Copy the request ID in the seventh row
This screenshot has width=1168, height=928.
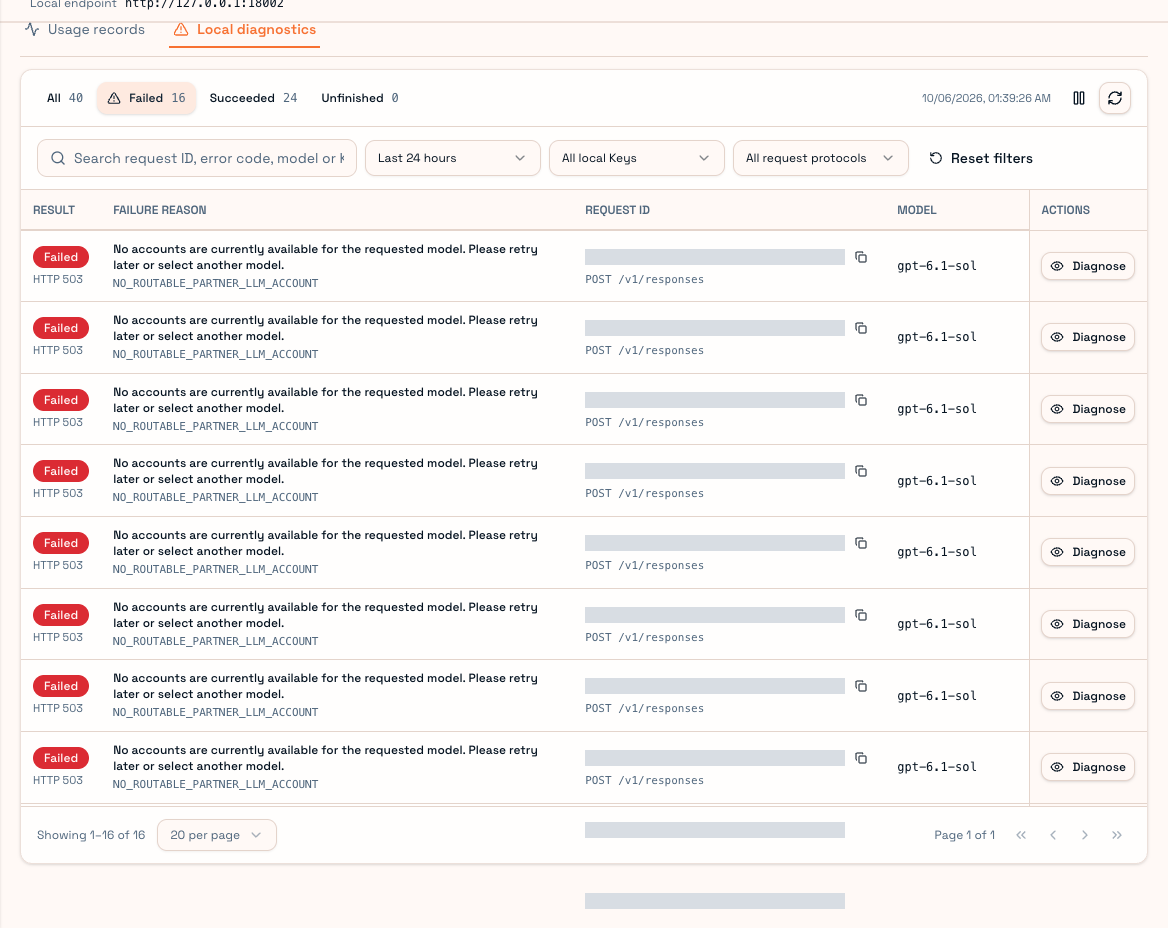pos(861,686)
